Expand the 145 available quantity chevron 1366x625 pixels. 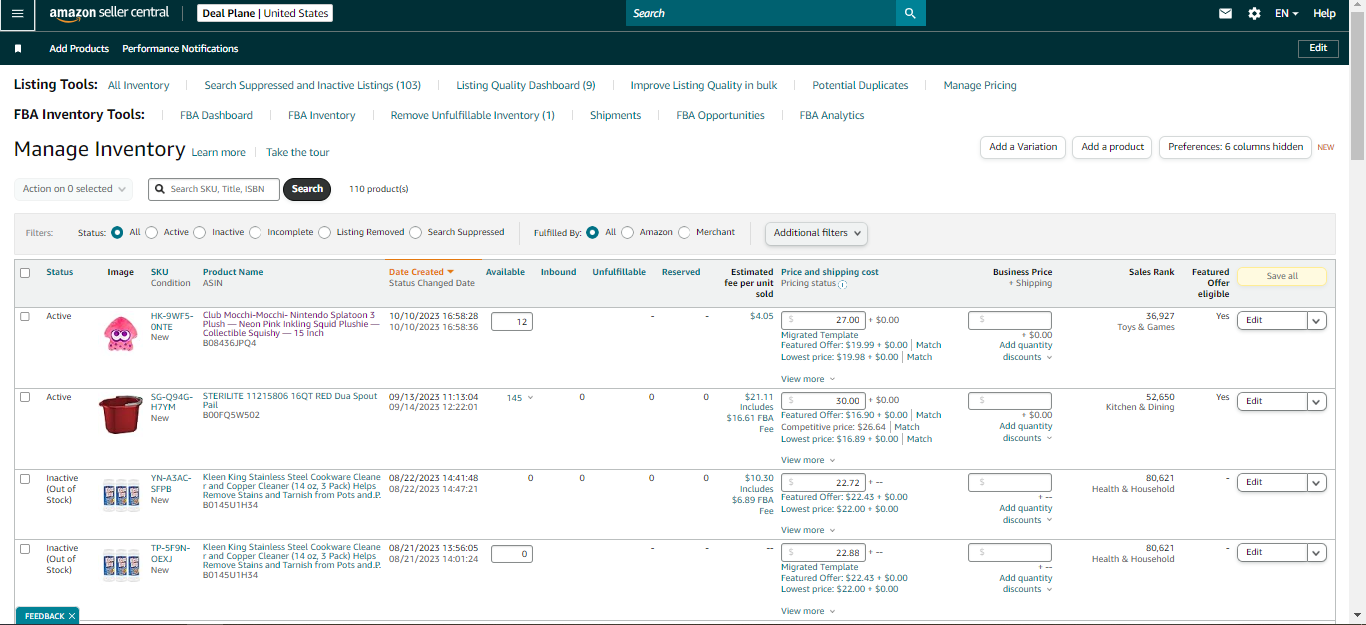[x=530, y=397]
